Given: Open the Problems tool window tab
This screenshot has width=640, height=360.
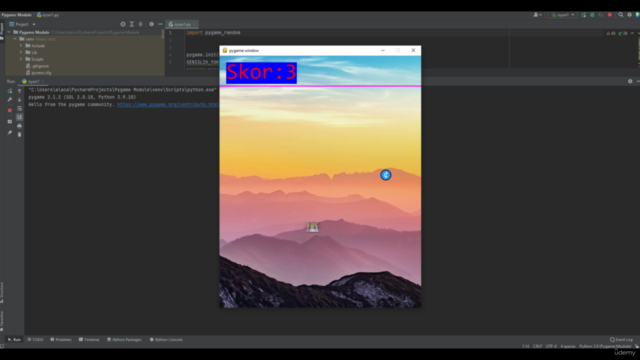Looking at the screenshot, I should 61,340.
